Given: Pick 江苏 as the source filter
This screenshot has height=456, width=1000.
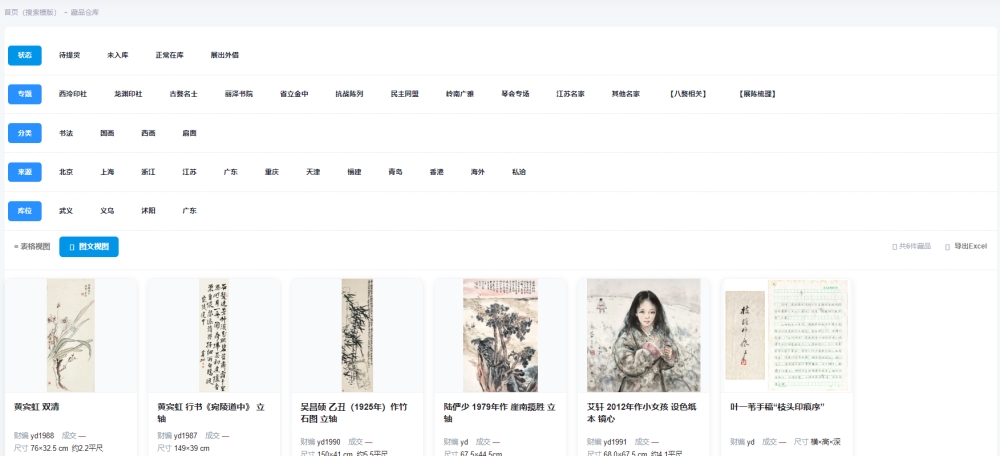Looking at the screenshot, I should click(x=189, y=172).
